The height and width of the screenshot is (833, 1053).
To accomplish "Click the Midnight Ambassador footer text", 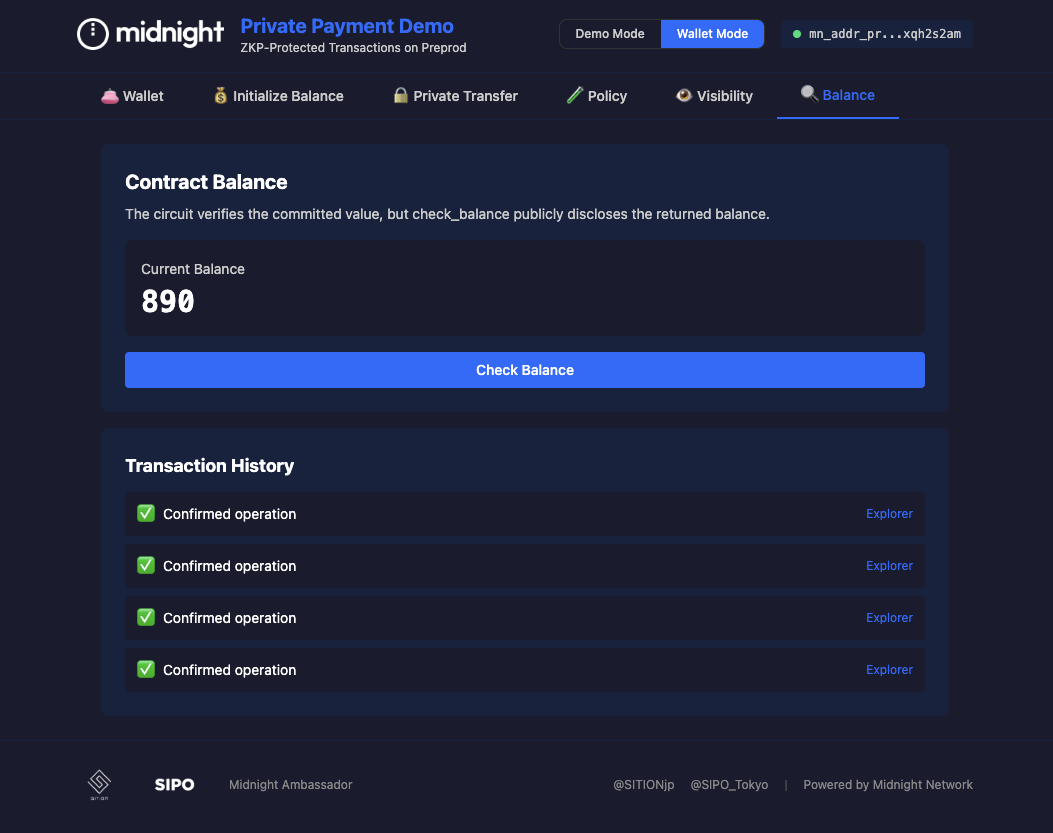I will click(x=290, y=785).
